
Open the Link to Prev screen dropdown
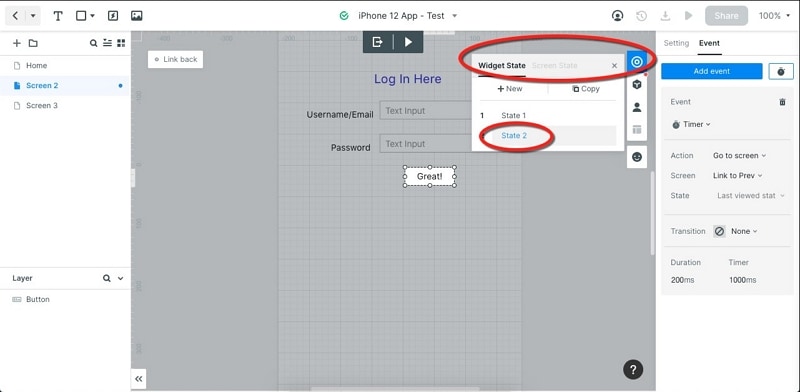click(x=738, y=176)
